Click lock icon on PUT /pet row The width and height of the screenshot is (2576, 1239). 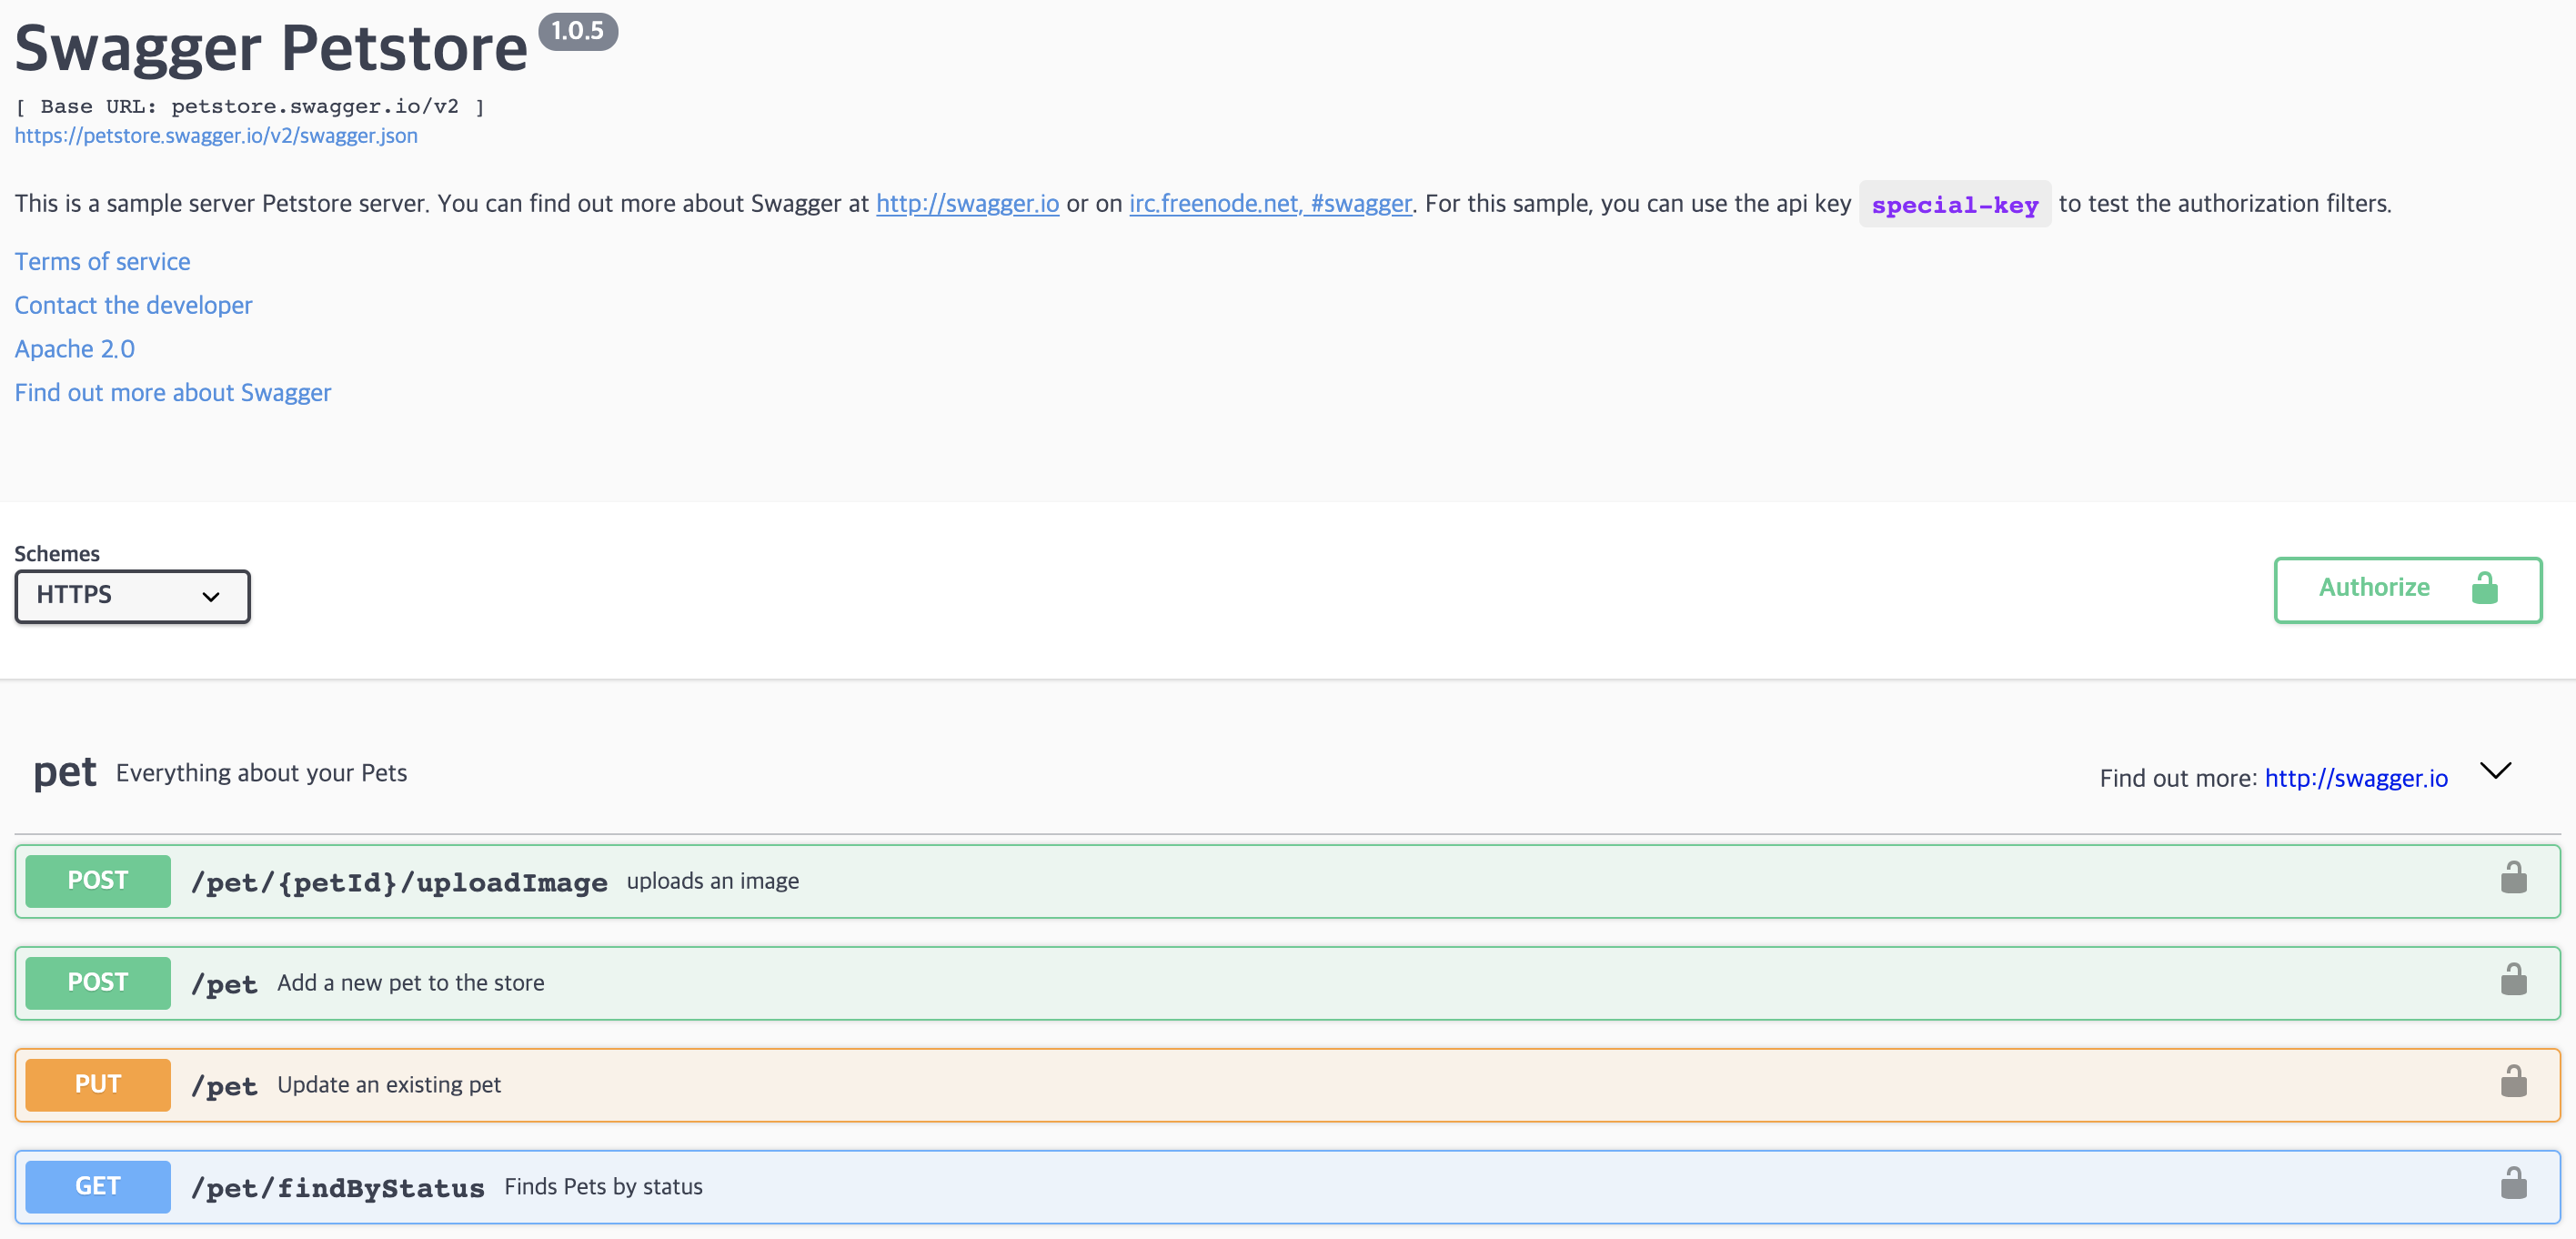[2513, 1083]
